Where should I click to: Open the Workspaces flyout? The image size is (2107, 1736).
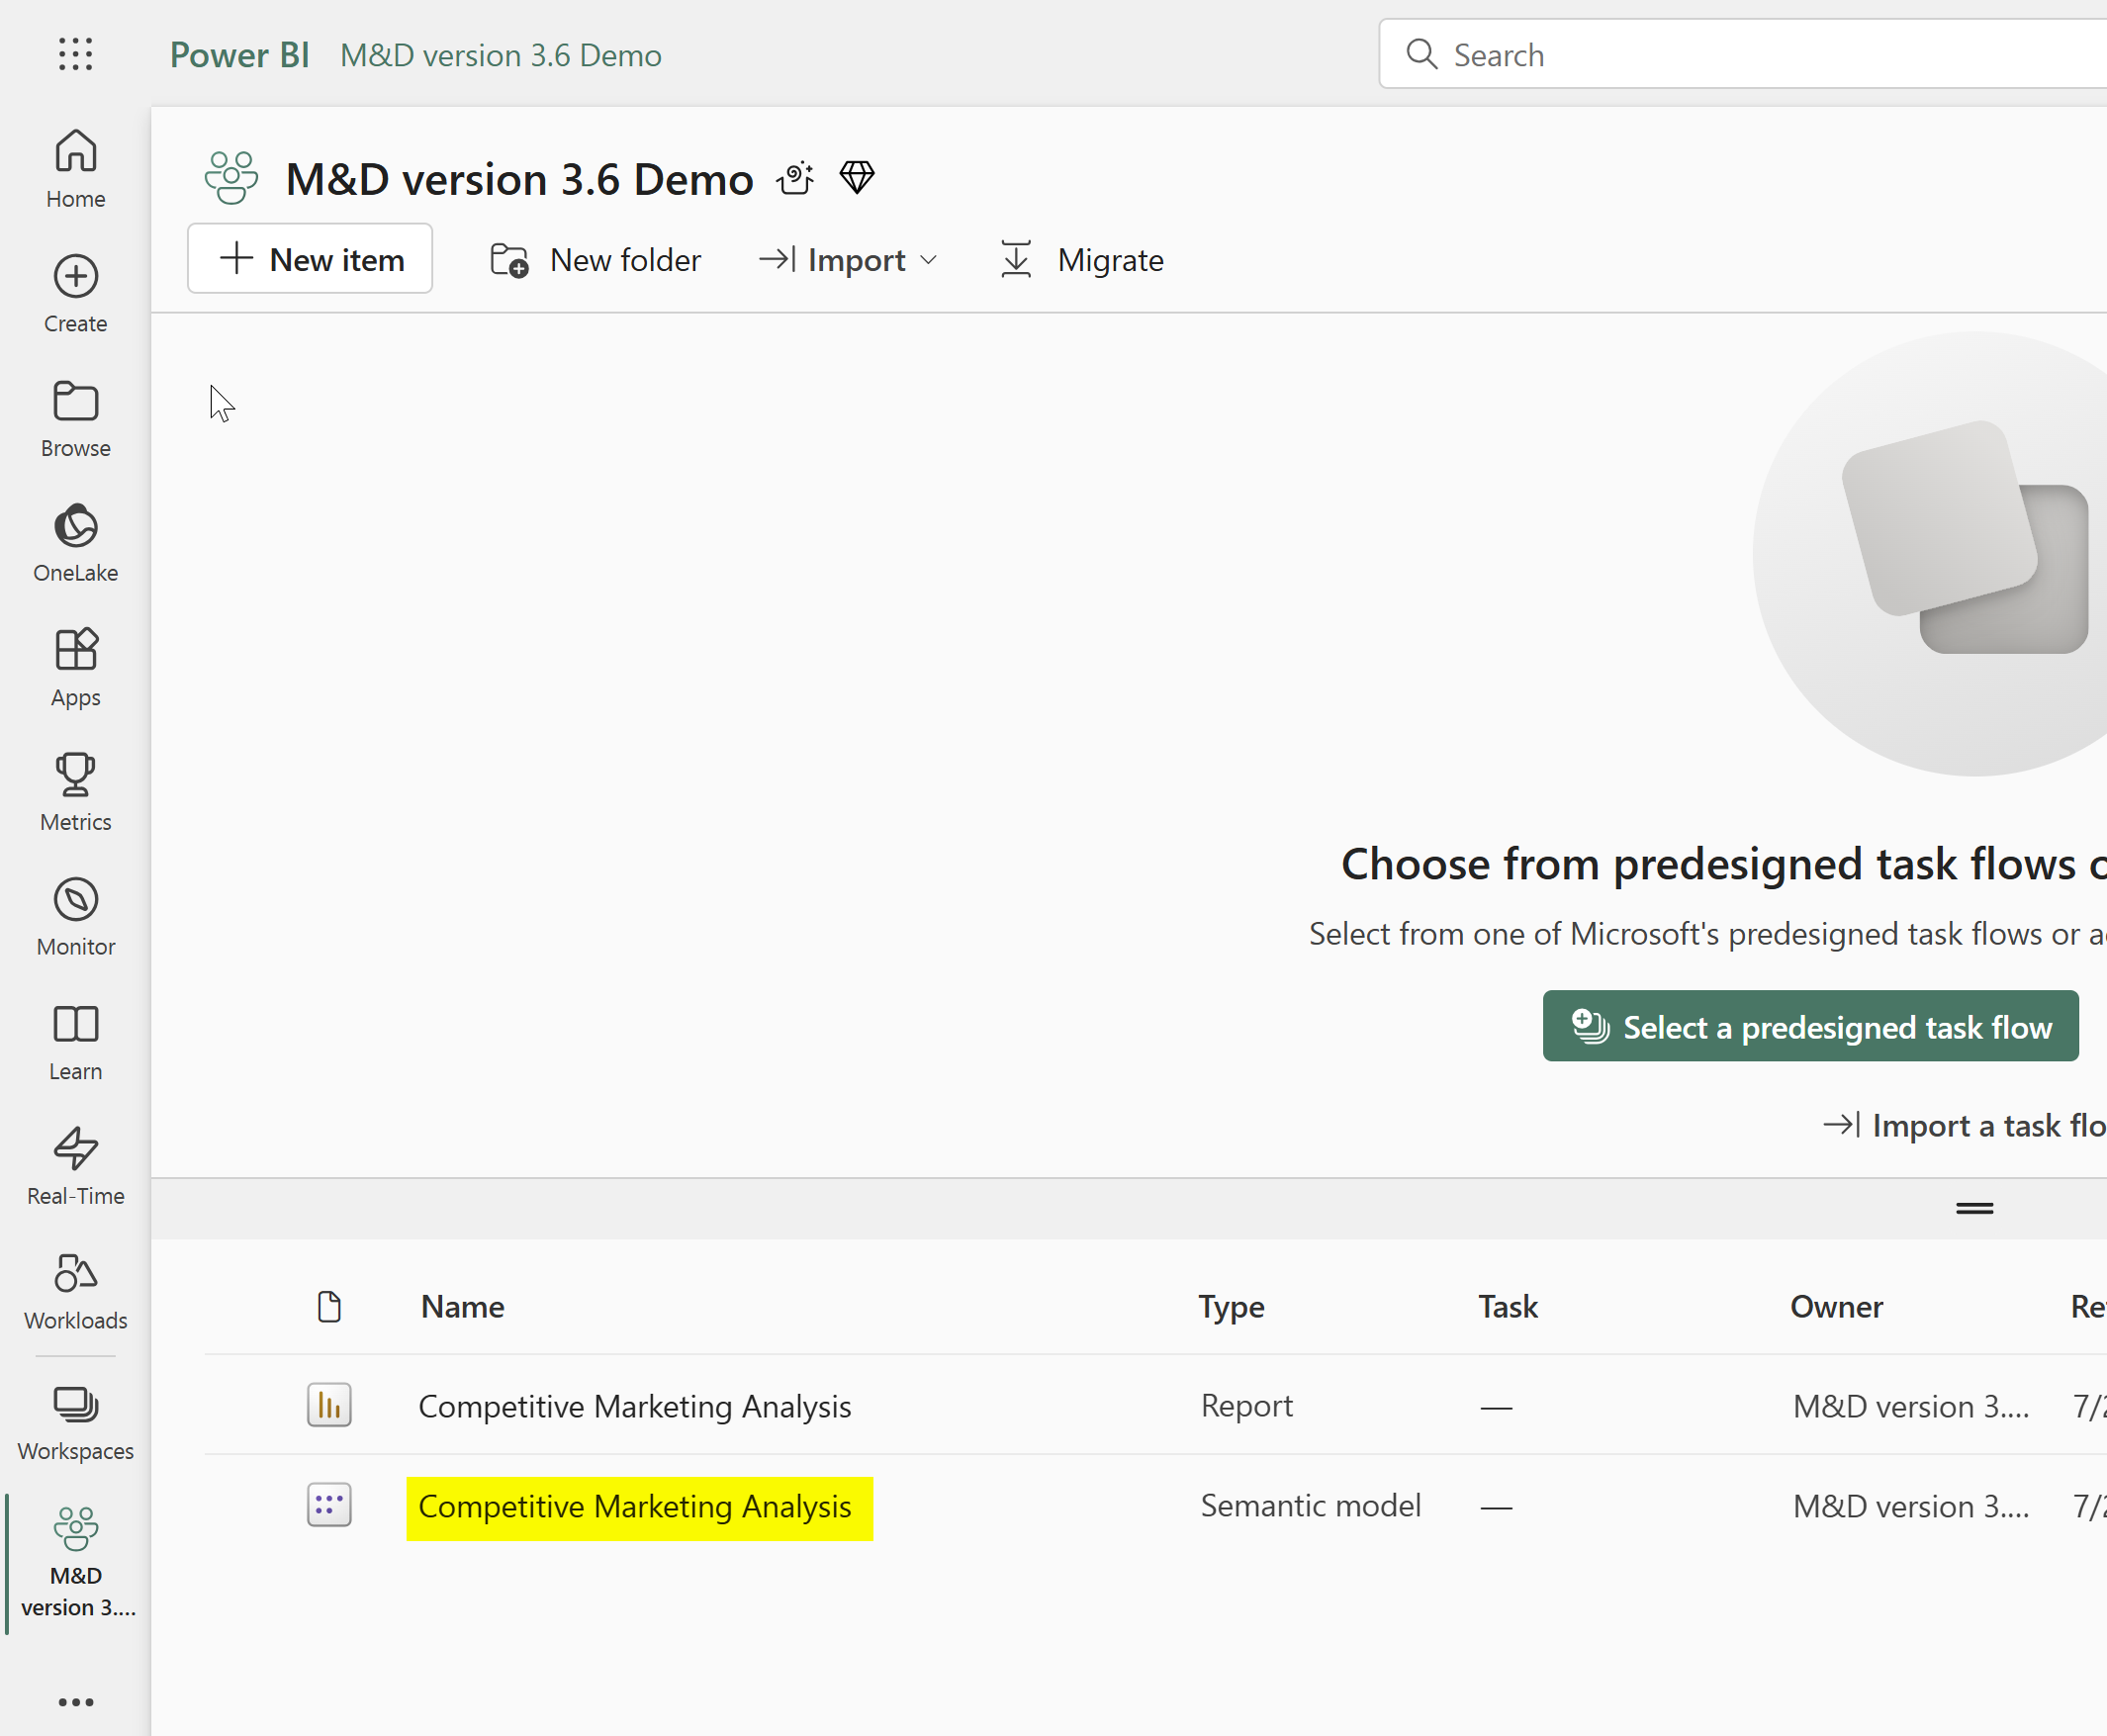75,1424
